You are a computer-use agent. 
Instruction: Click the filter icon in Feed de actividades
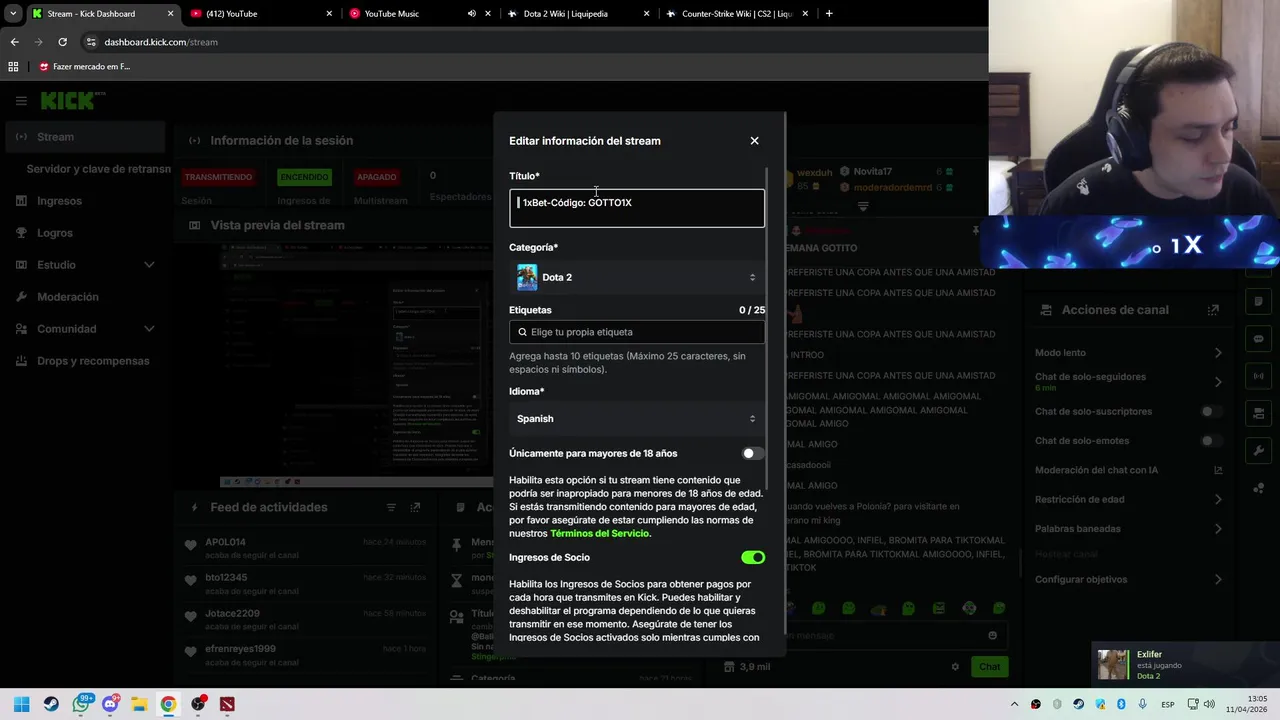pos(391,508)
